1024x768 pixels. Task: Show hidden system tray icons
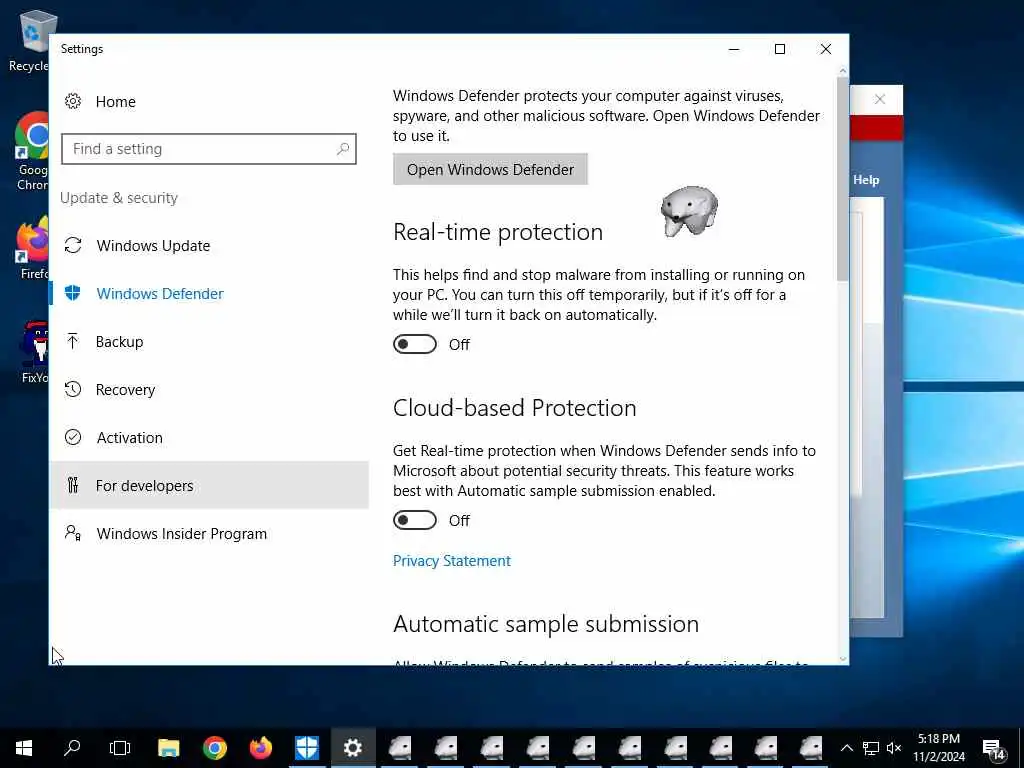[x=846, y=748]
